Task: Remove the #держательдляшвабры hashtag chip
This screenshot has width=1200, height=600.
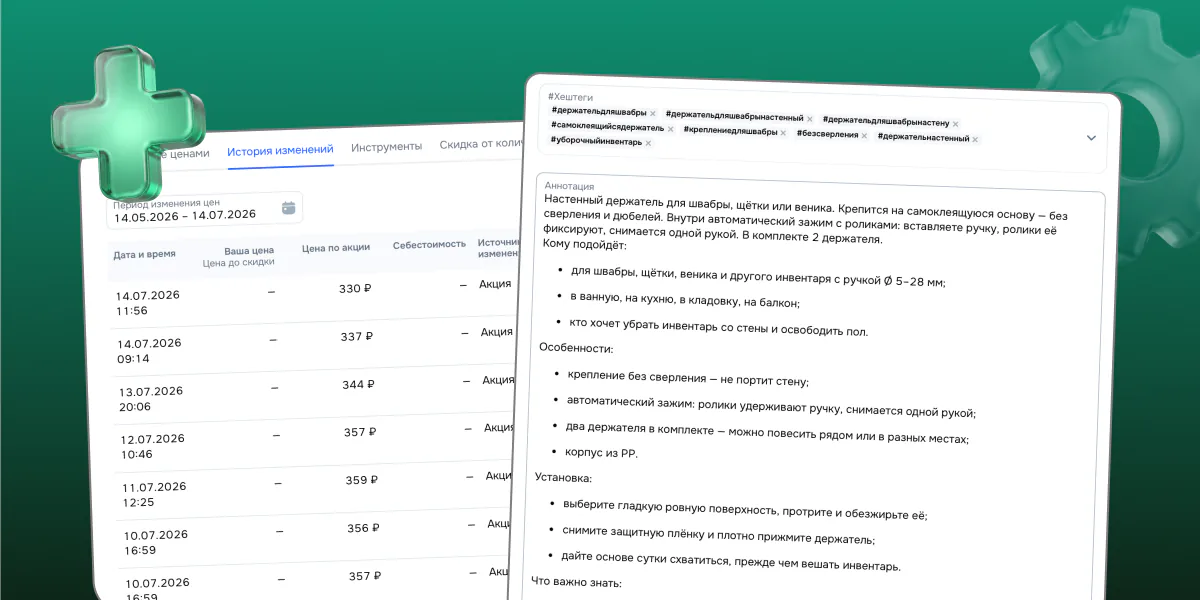Action: coord(653,113)
